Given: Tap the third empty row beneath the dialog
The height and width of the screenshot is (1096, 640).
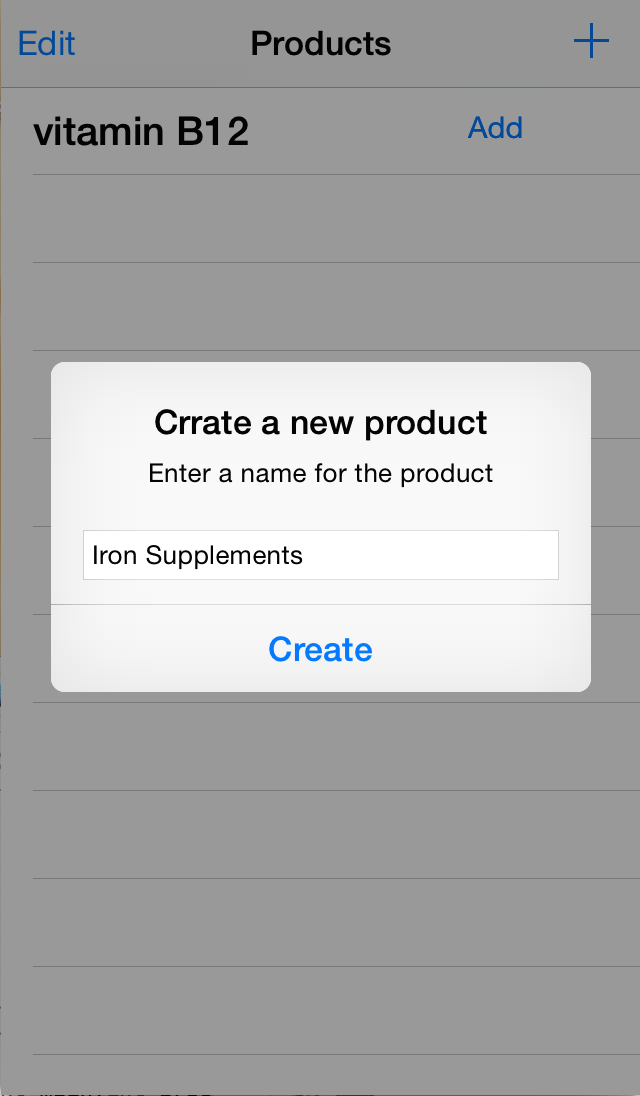Looking at the screenshot, I should (x=320, y=922).
